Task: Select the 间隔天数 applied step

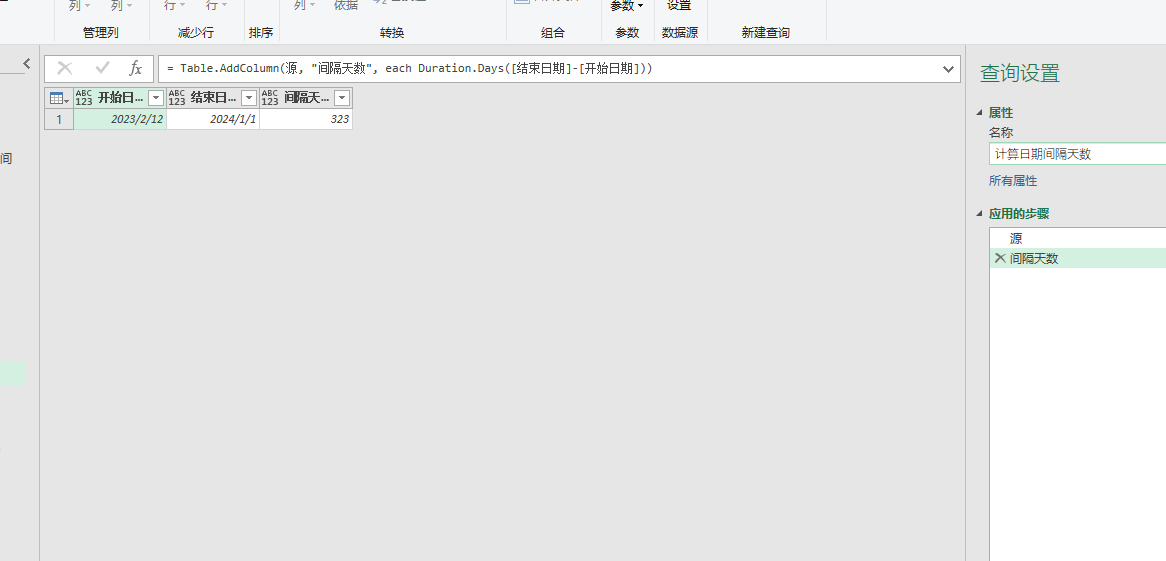Action: (1078, 258)
